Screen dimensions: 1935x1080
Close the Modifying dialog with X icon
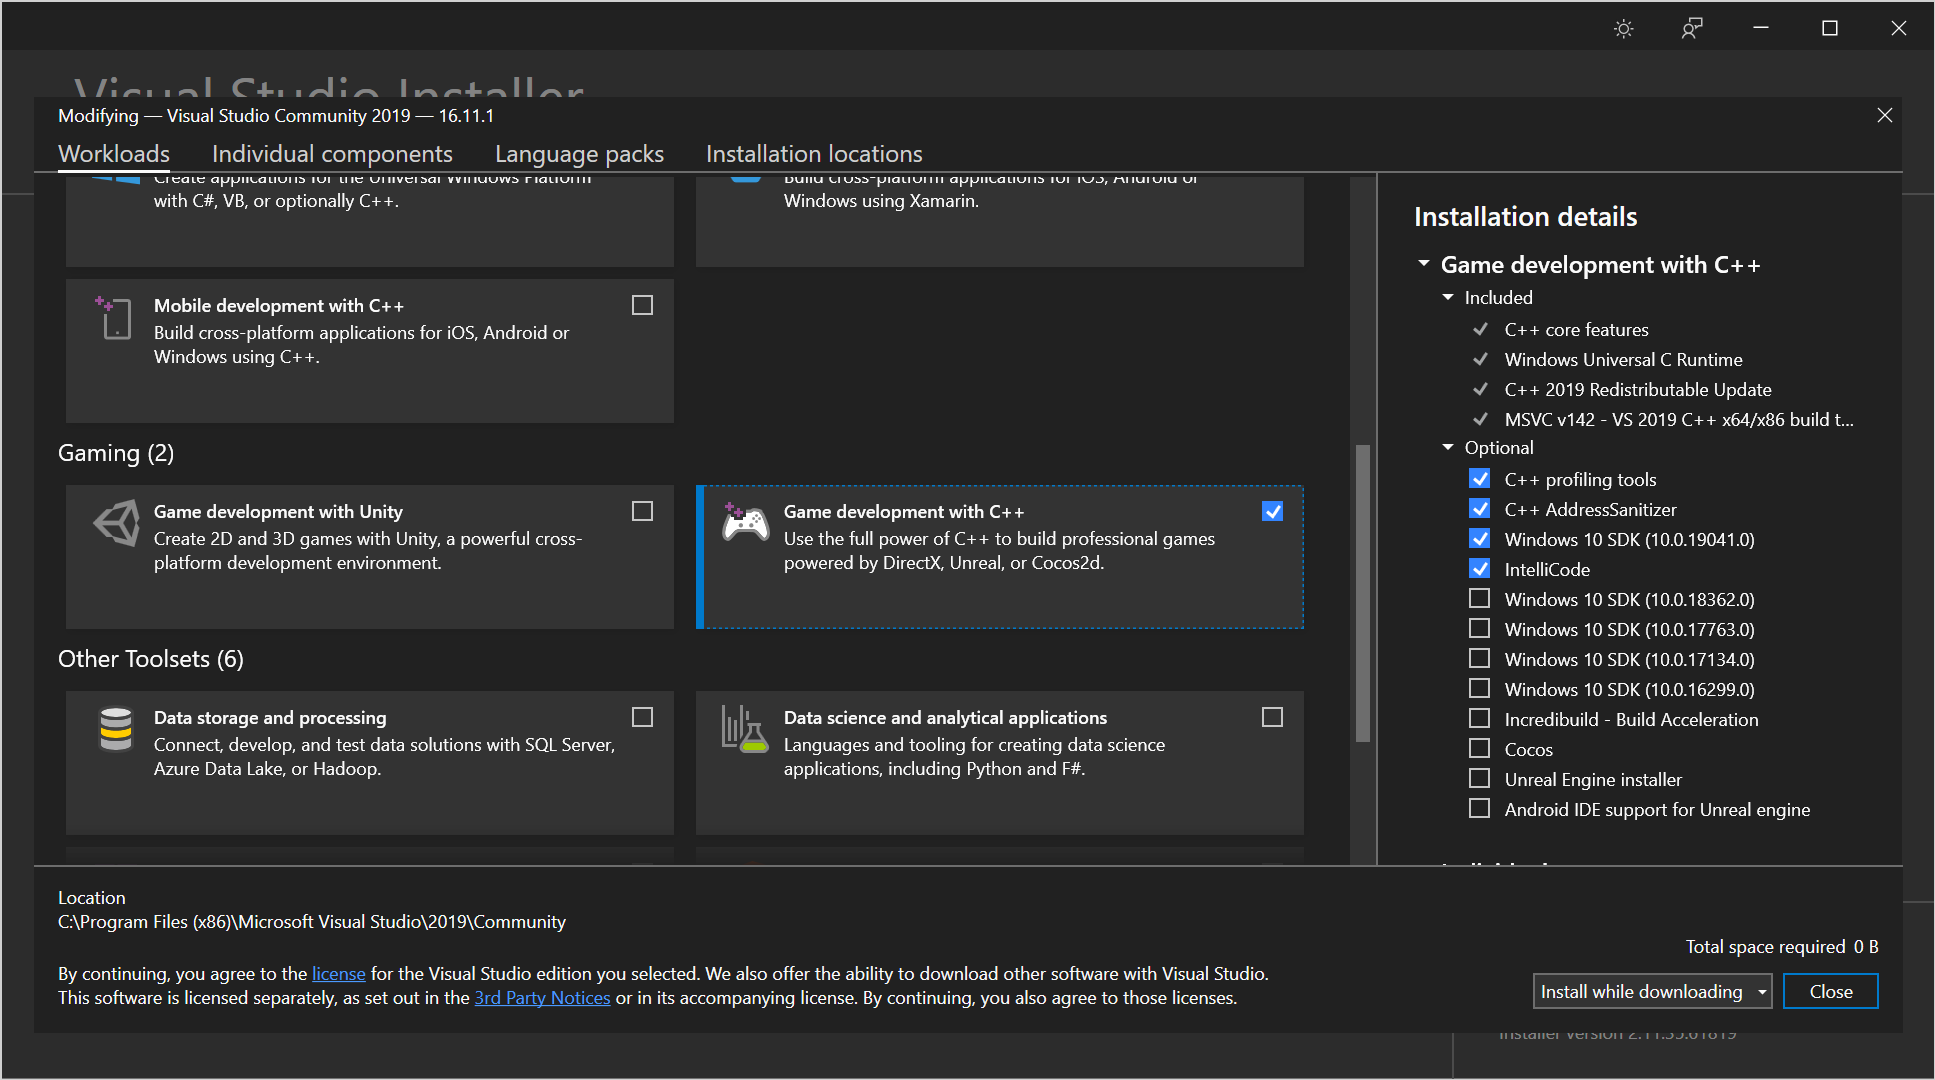(x=1884, y=115)
